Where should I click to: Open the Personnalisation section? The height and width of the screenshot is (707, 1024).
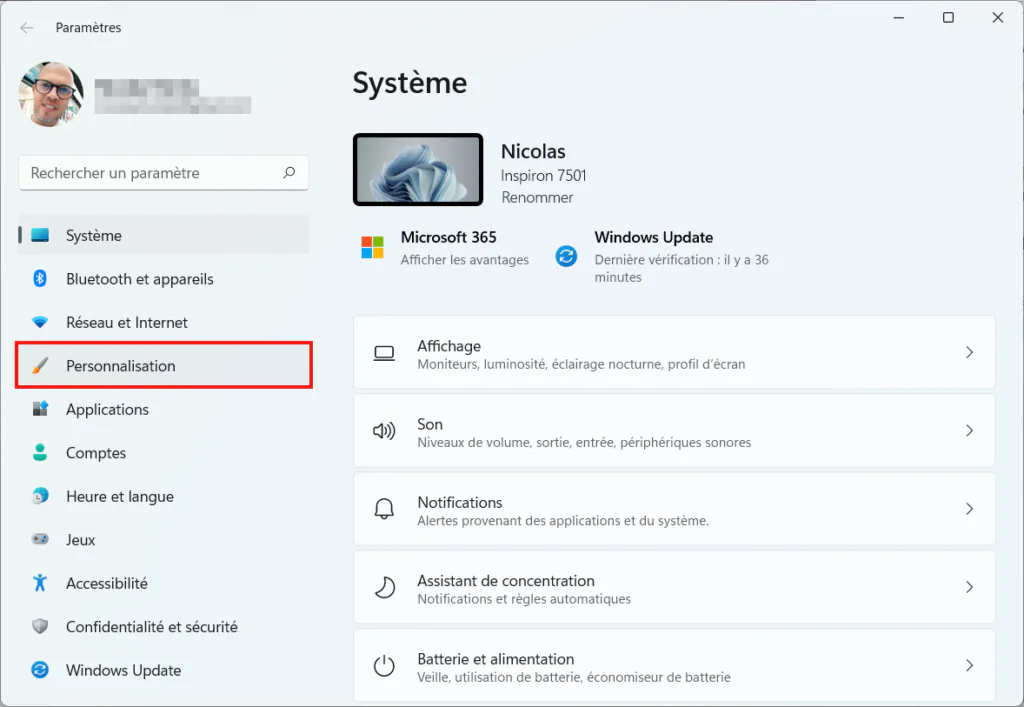click(x=164, y=366)
